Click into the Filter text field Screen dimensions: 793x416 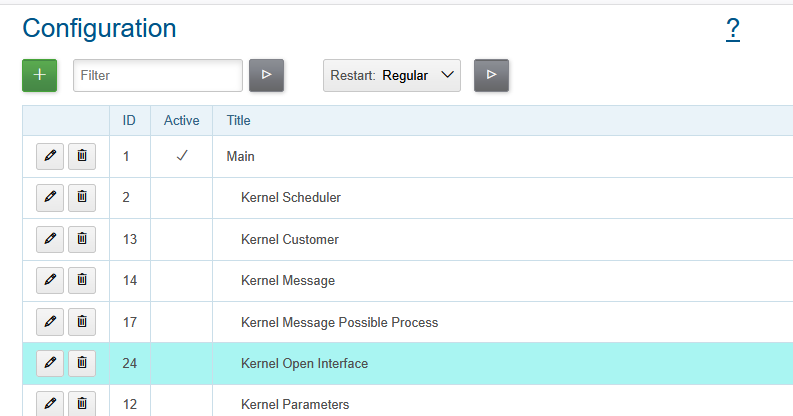158,75
